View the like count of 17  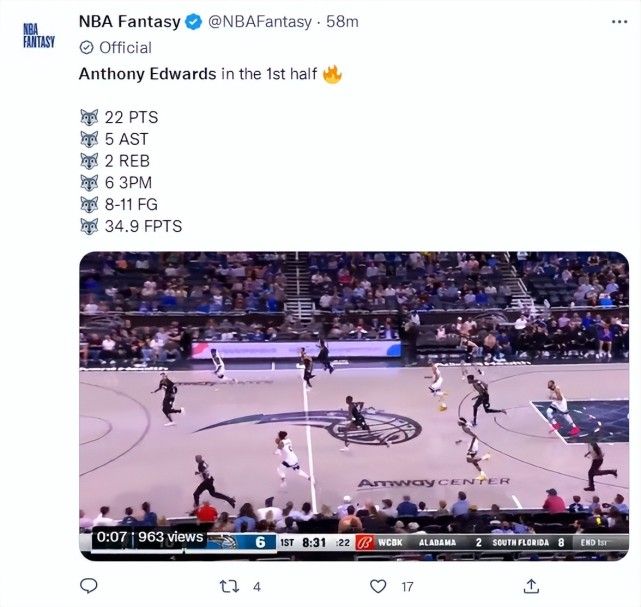tap(407, 587)
